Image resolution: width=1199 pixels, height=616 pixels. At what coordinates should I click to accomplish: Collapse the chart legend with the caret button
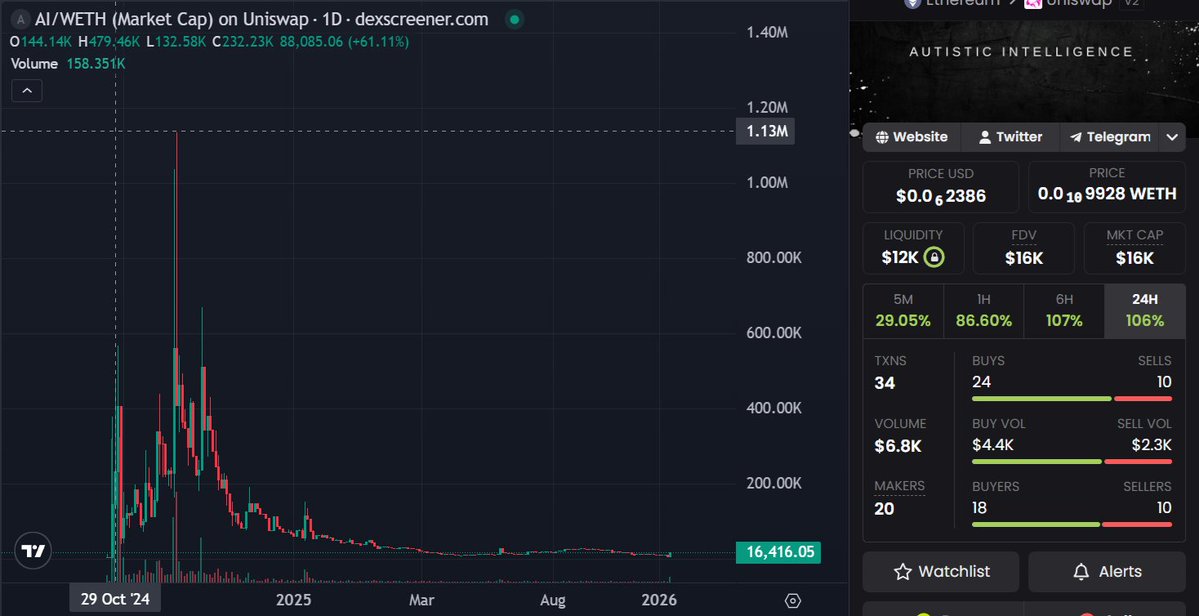click(27, 91)
